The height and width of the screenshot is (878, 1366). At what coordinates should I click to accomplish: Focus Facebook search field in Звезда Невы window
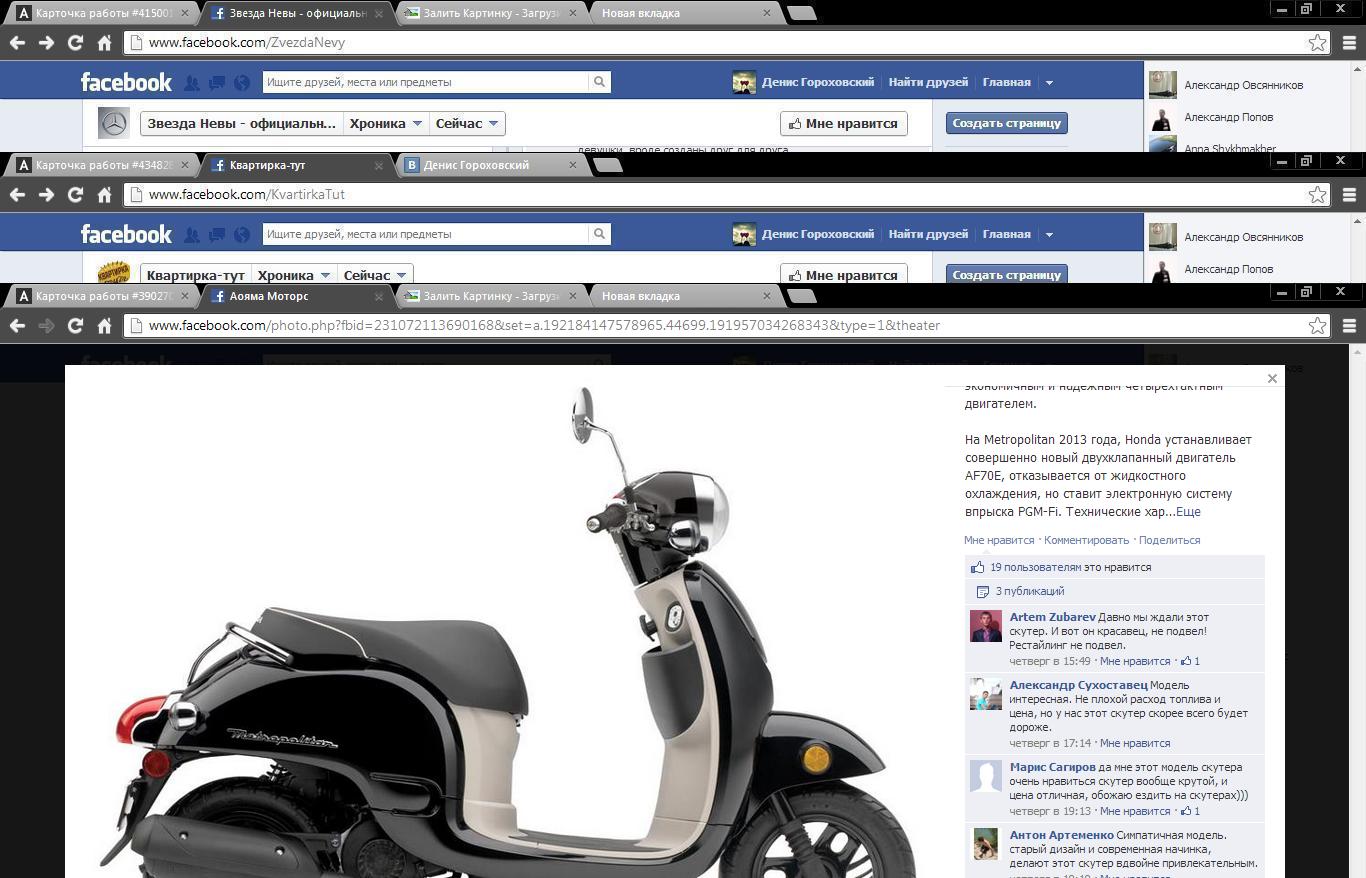(x=425, y=82)
